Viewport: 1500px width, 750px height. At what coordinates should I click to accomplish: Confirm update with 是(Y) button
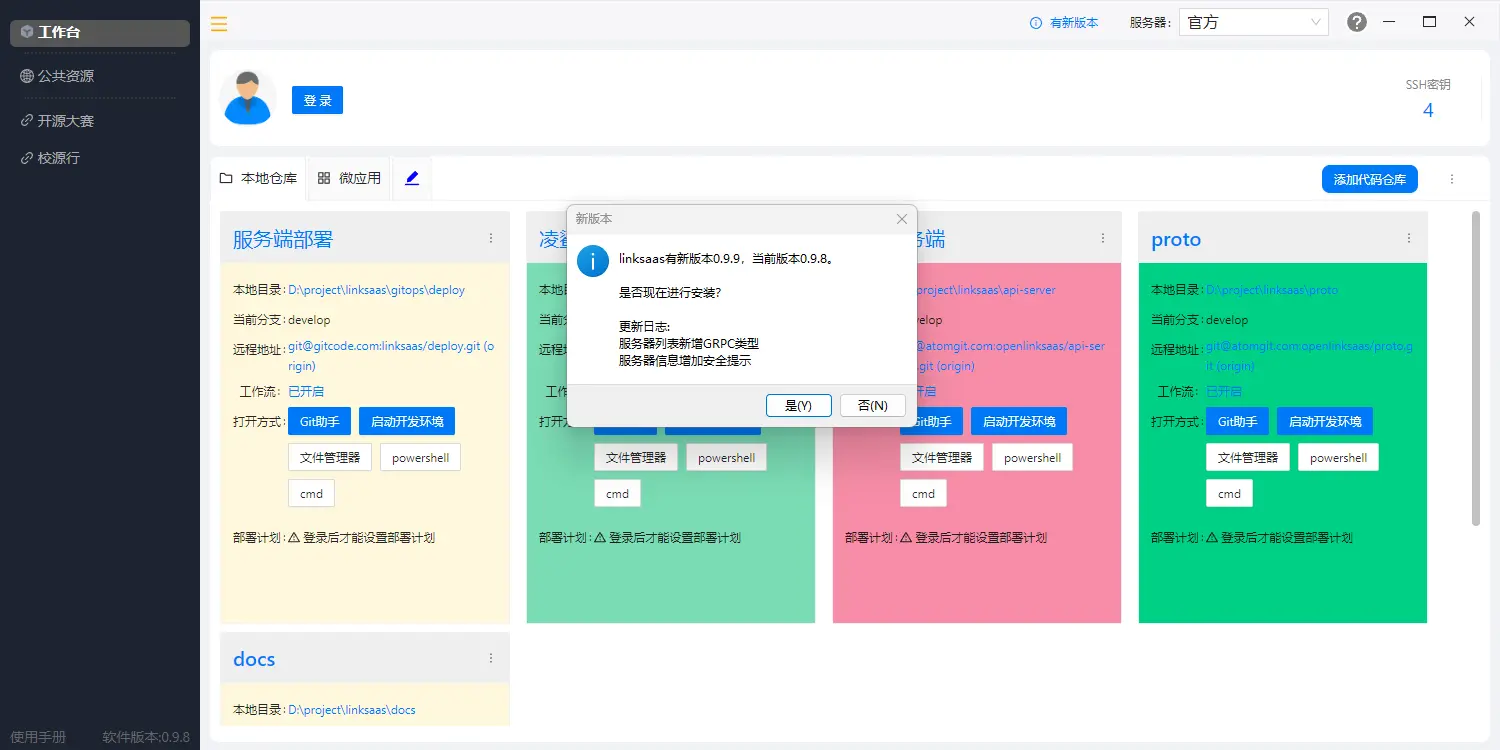798,405
